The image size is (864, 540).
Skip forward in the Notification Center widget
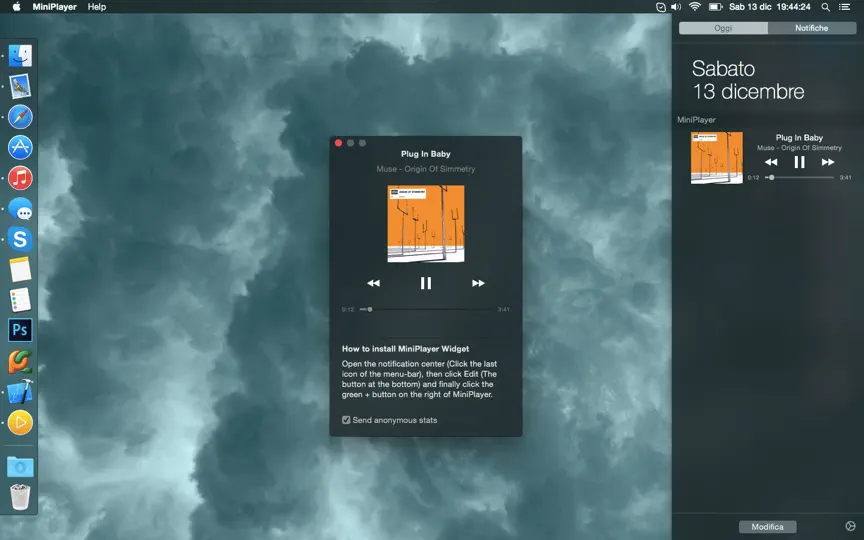(828, 162)
